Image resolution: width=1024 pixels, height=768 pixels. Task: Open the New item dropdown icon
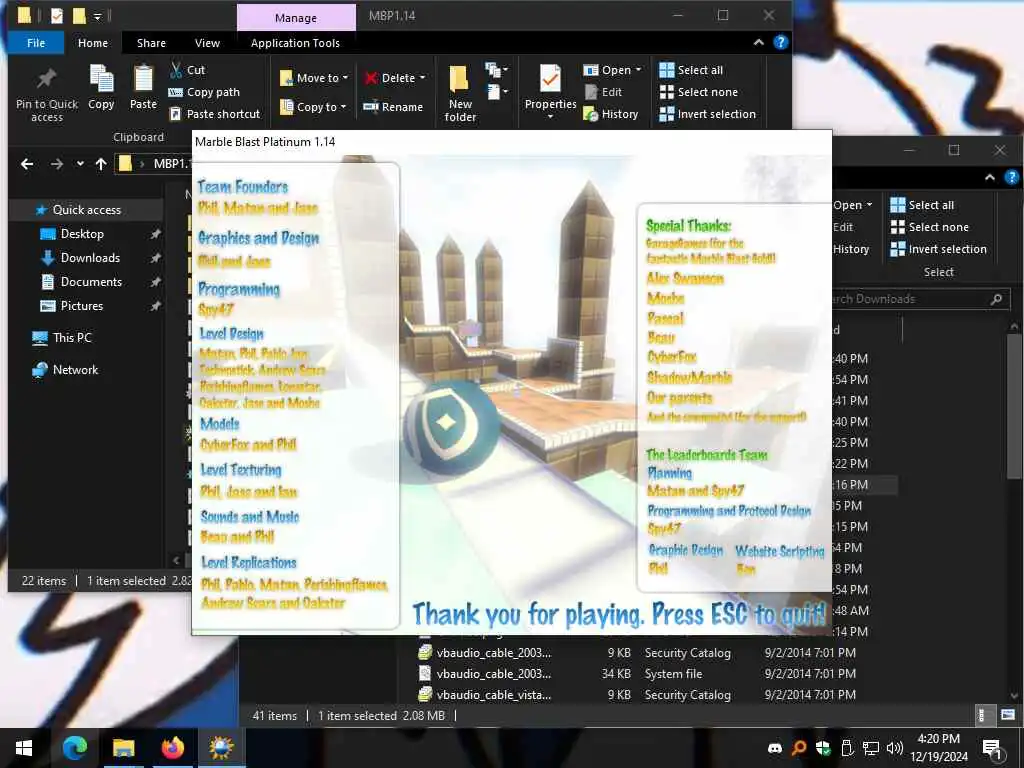coord(496,69)
